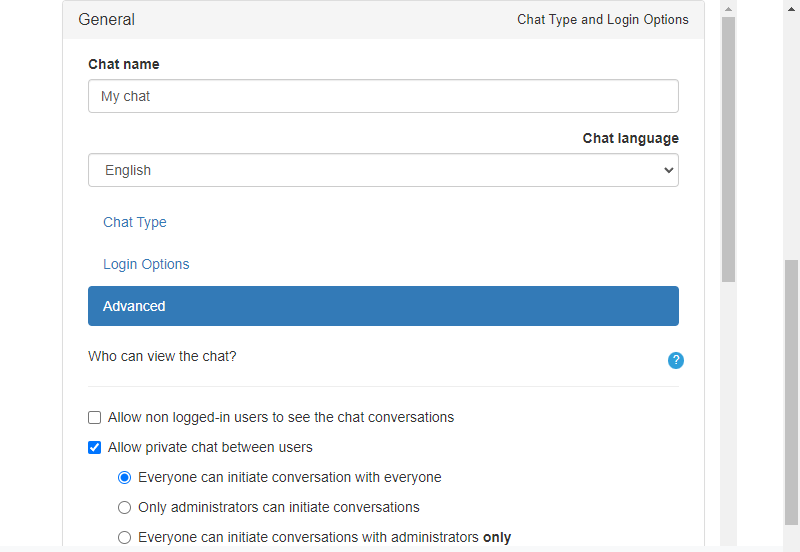Select the Advanced tab
800x552 pixels.
[383, 306]
